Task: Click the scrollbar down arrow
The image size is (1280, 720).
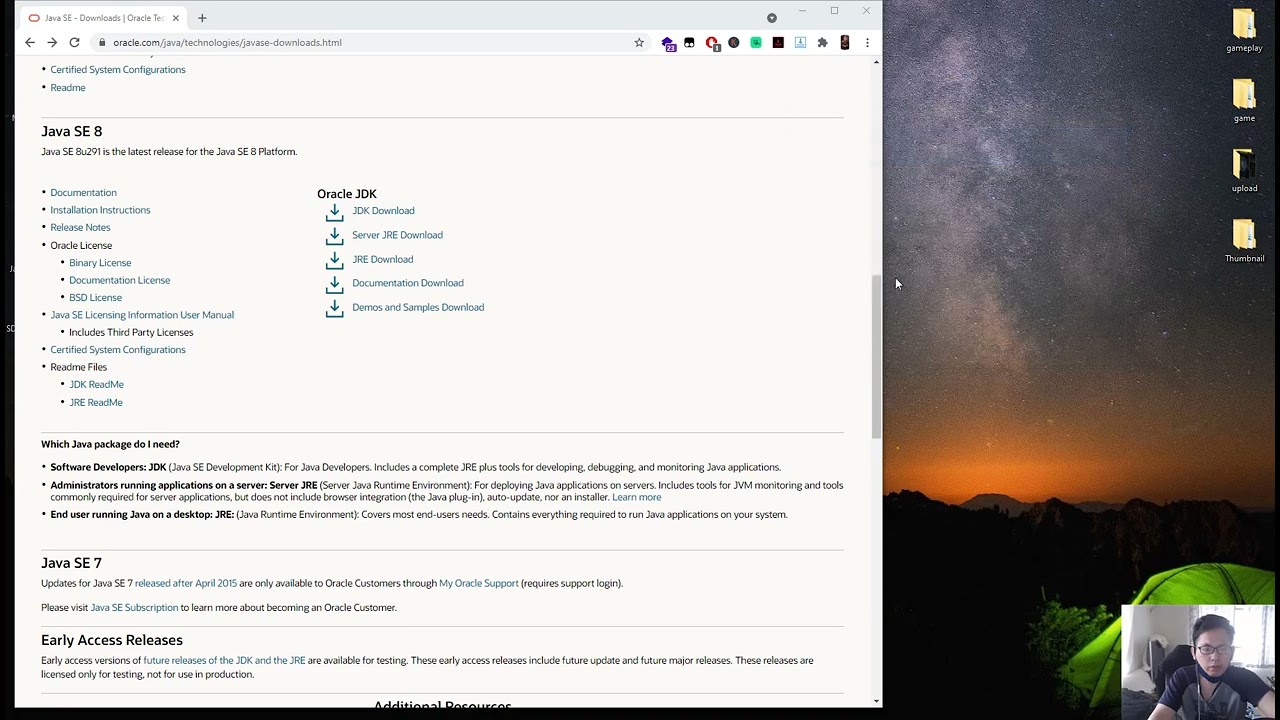Action: [x=877, y=702]
